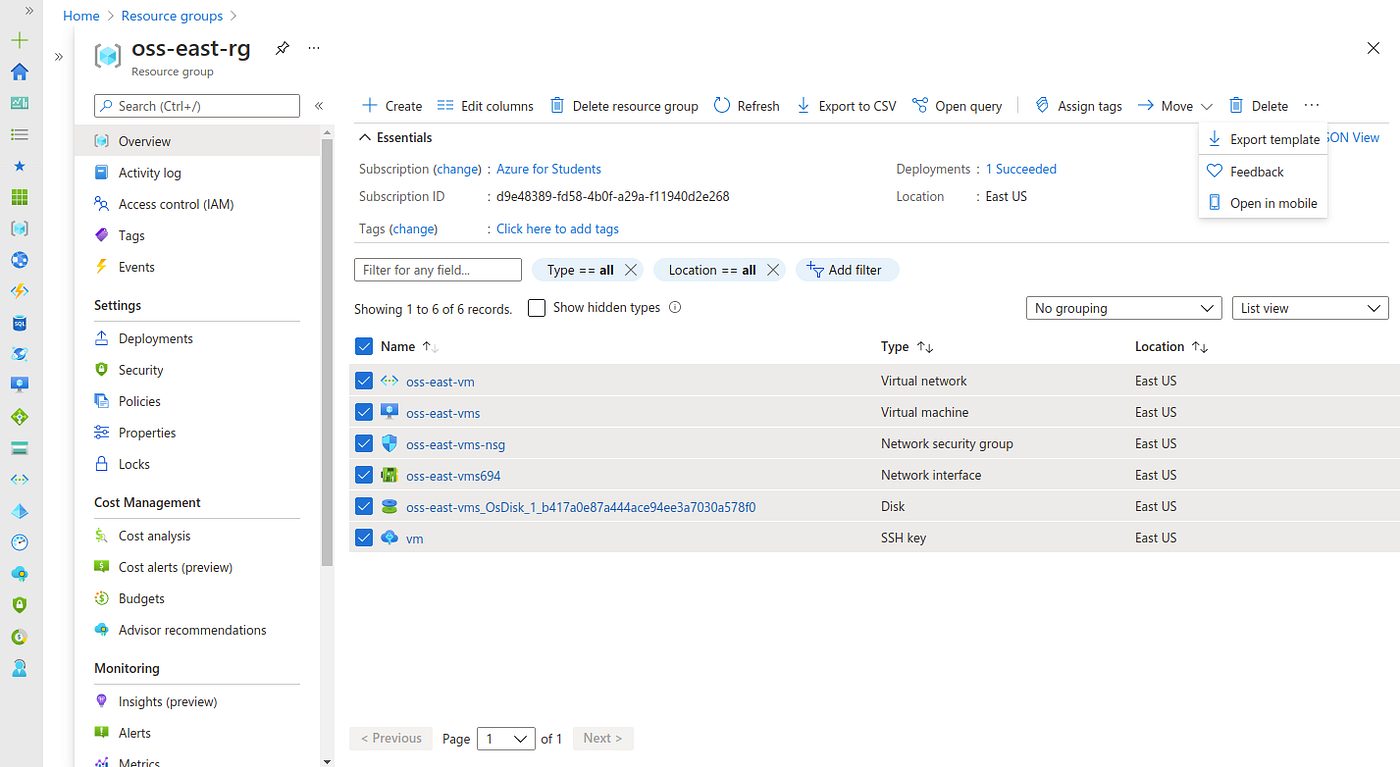
Task: Select the Home icon in the left dock
Action: coord(19,72)
